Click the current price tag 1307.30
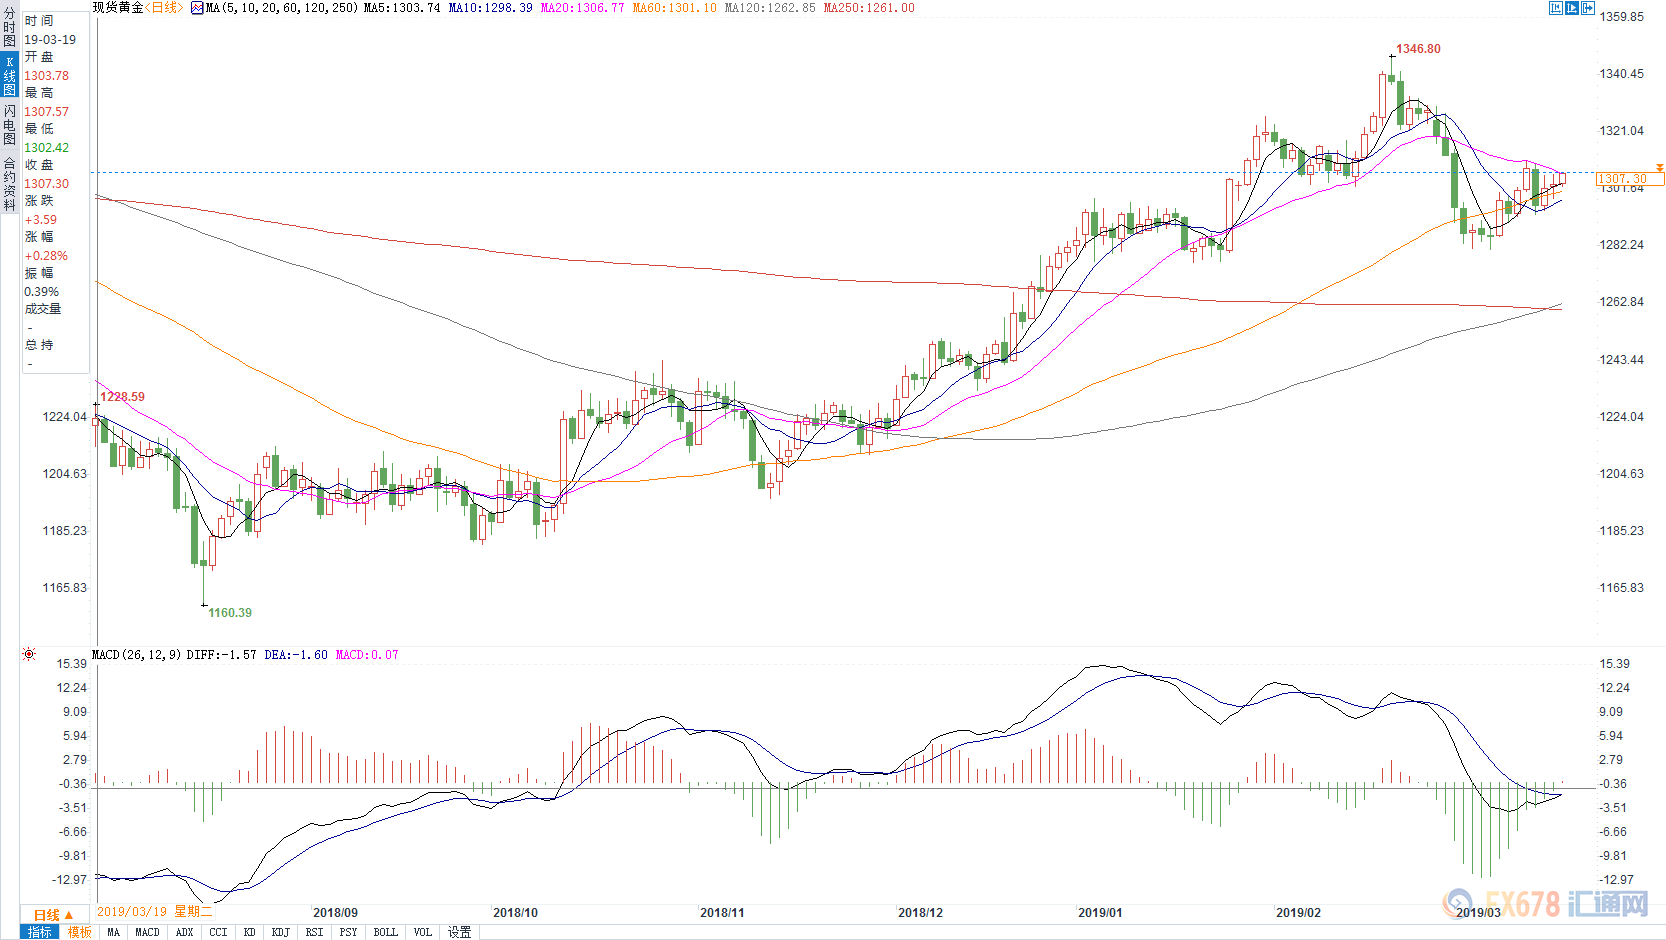Viewport: 1666px width, 940px height. click(1630, 179)
